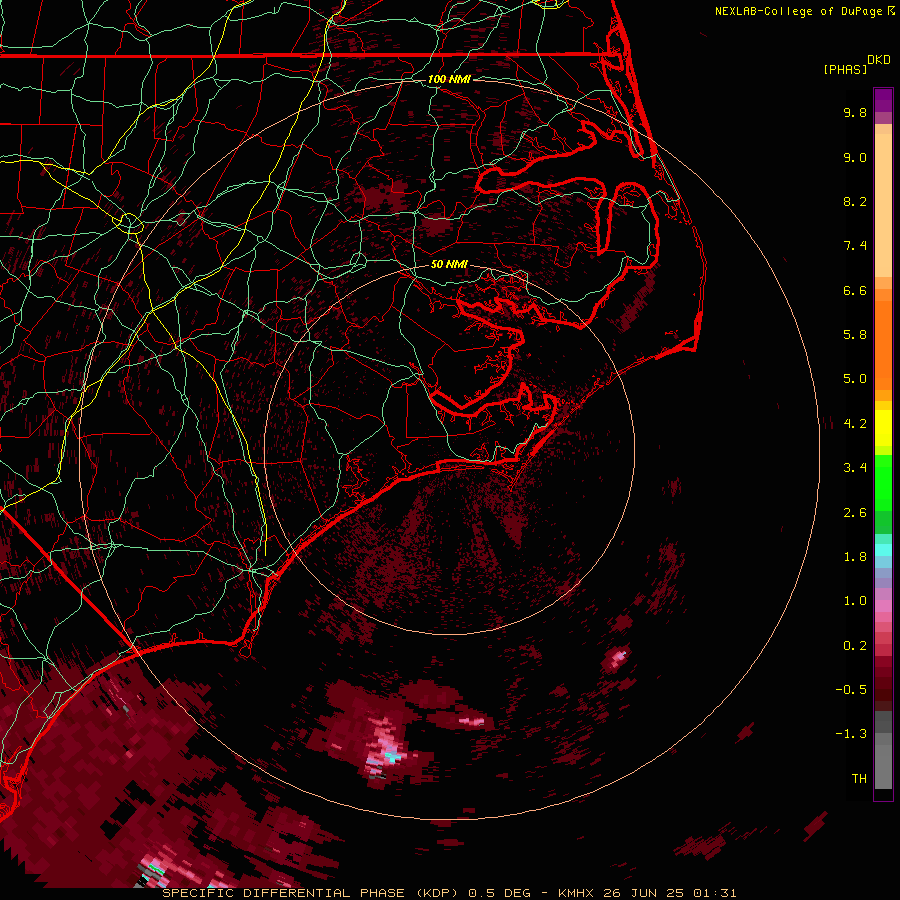Click the KMHX radar station identifier
The width and height of the screenshot is (900, 900).
point(576,893)
